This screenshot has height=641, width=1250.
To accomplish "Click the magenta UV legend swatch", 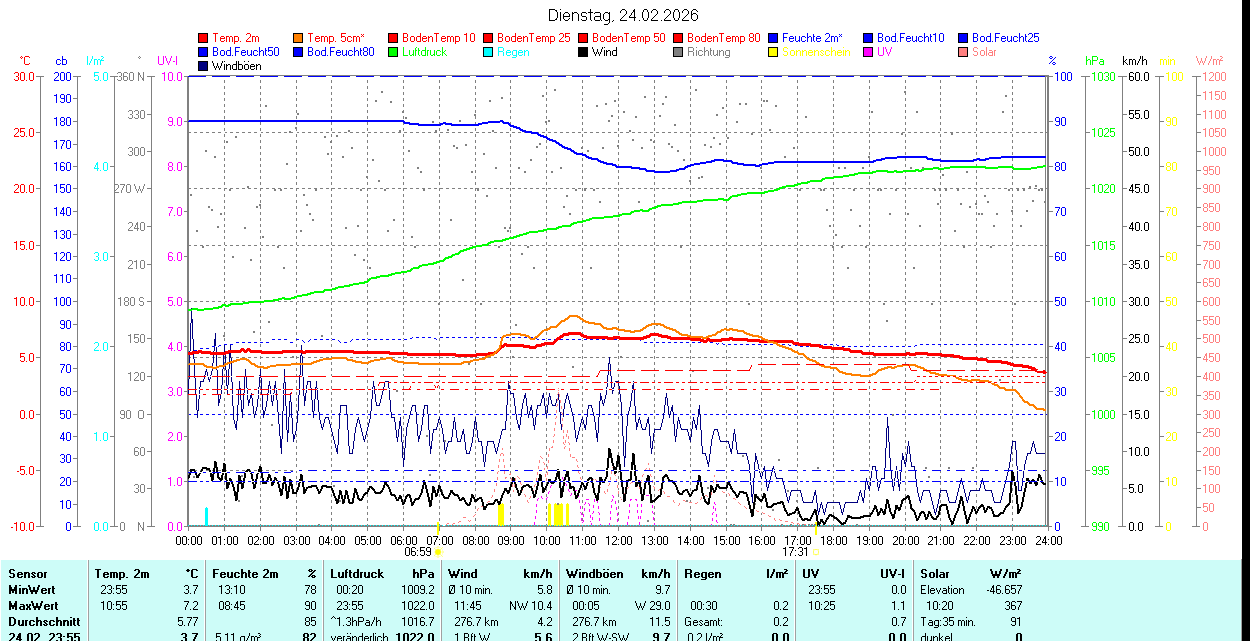I will click(868, 52).
